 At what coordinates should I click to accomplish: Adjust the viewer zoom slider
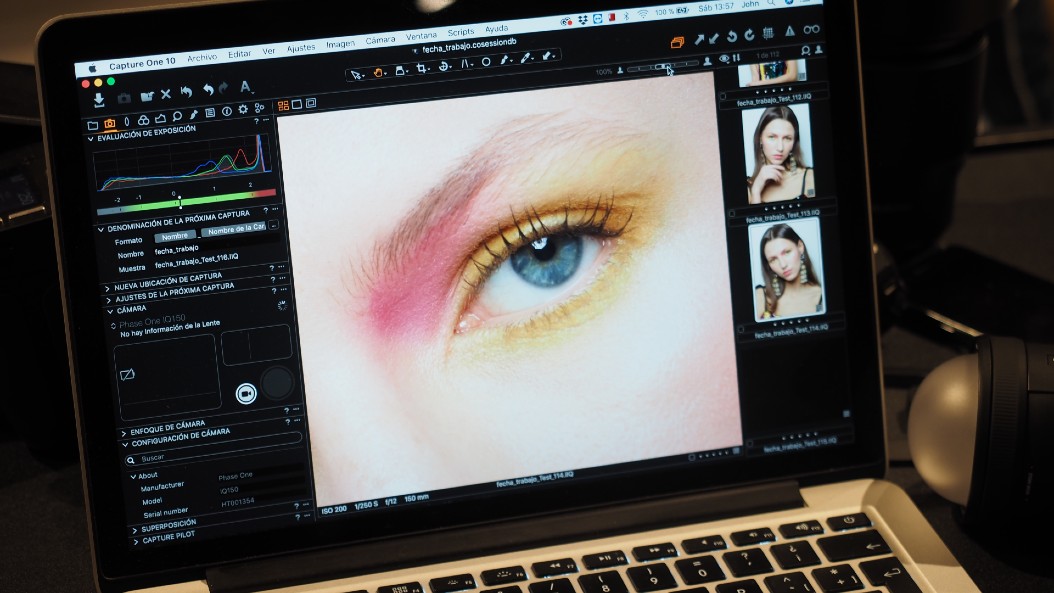tap(662, 66)
